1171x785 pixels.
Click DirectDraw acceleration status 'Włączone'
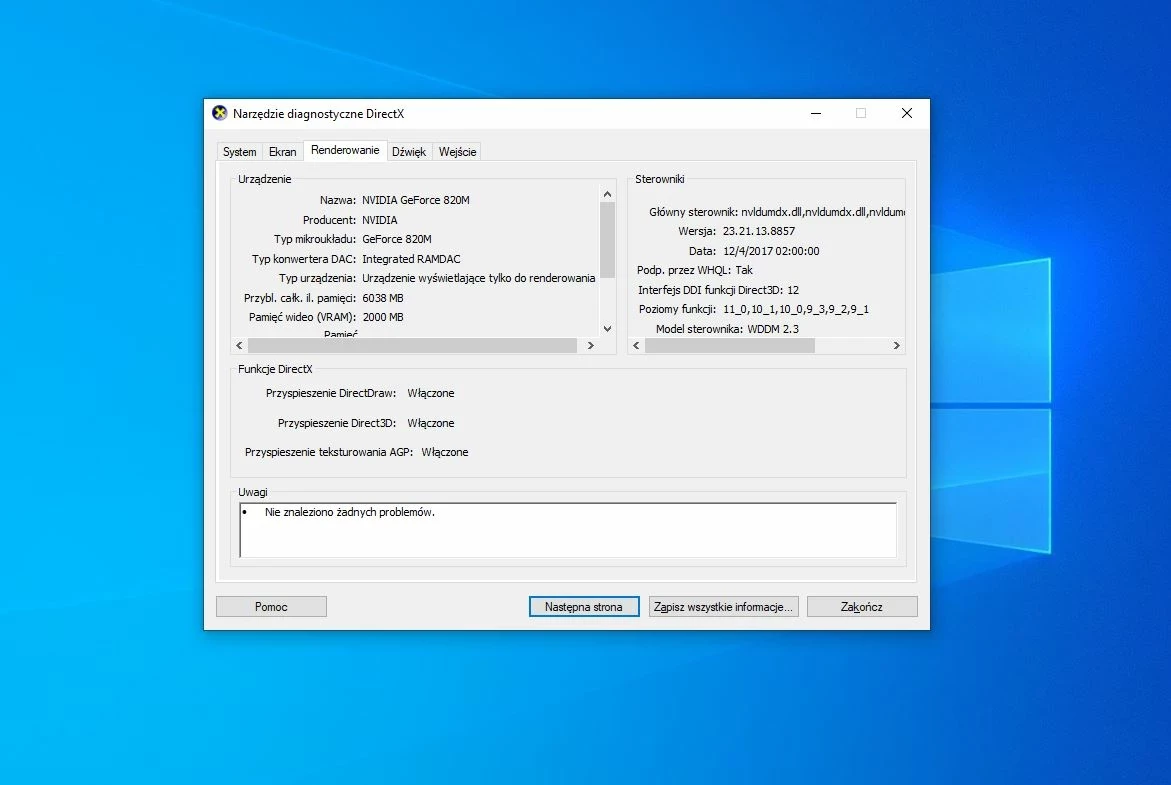point(431,393)
